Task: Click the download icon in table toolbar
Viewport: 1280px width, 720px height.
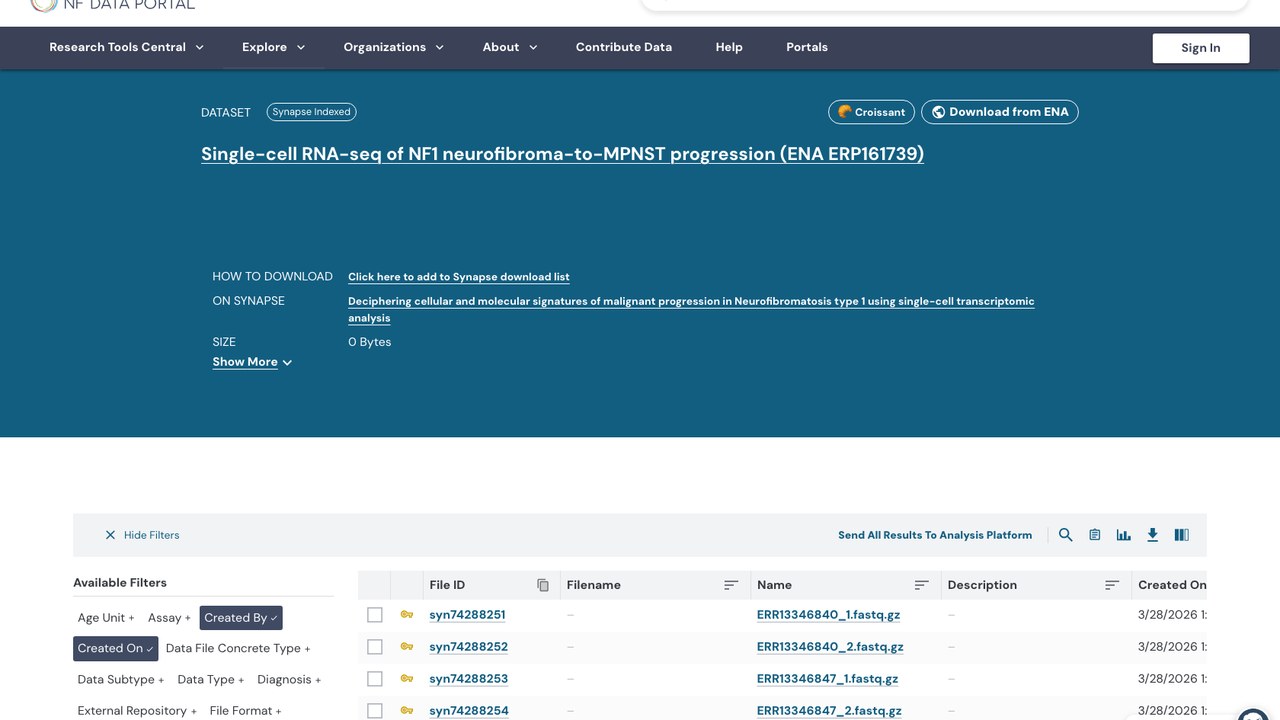Action: 1153,535
